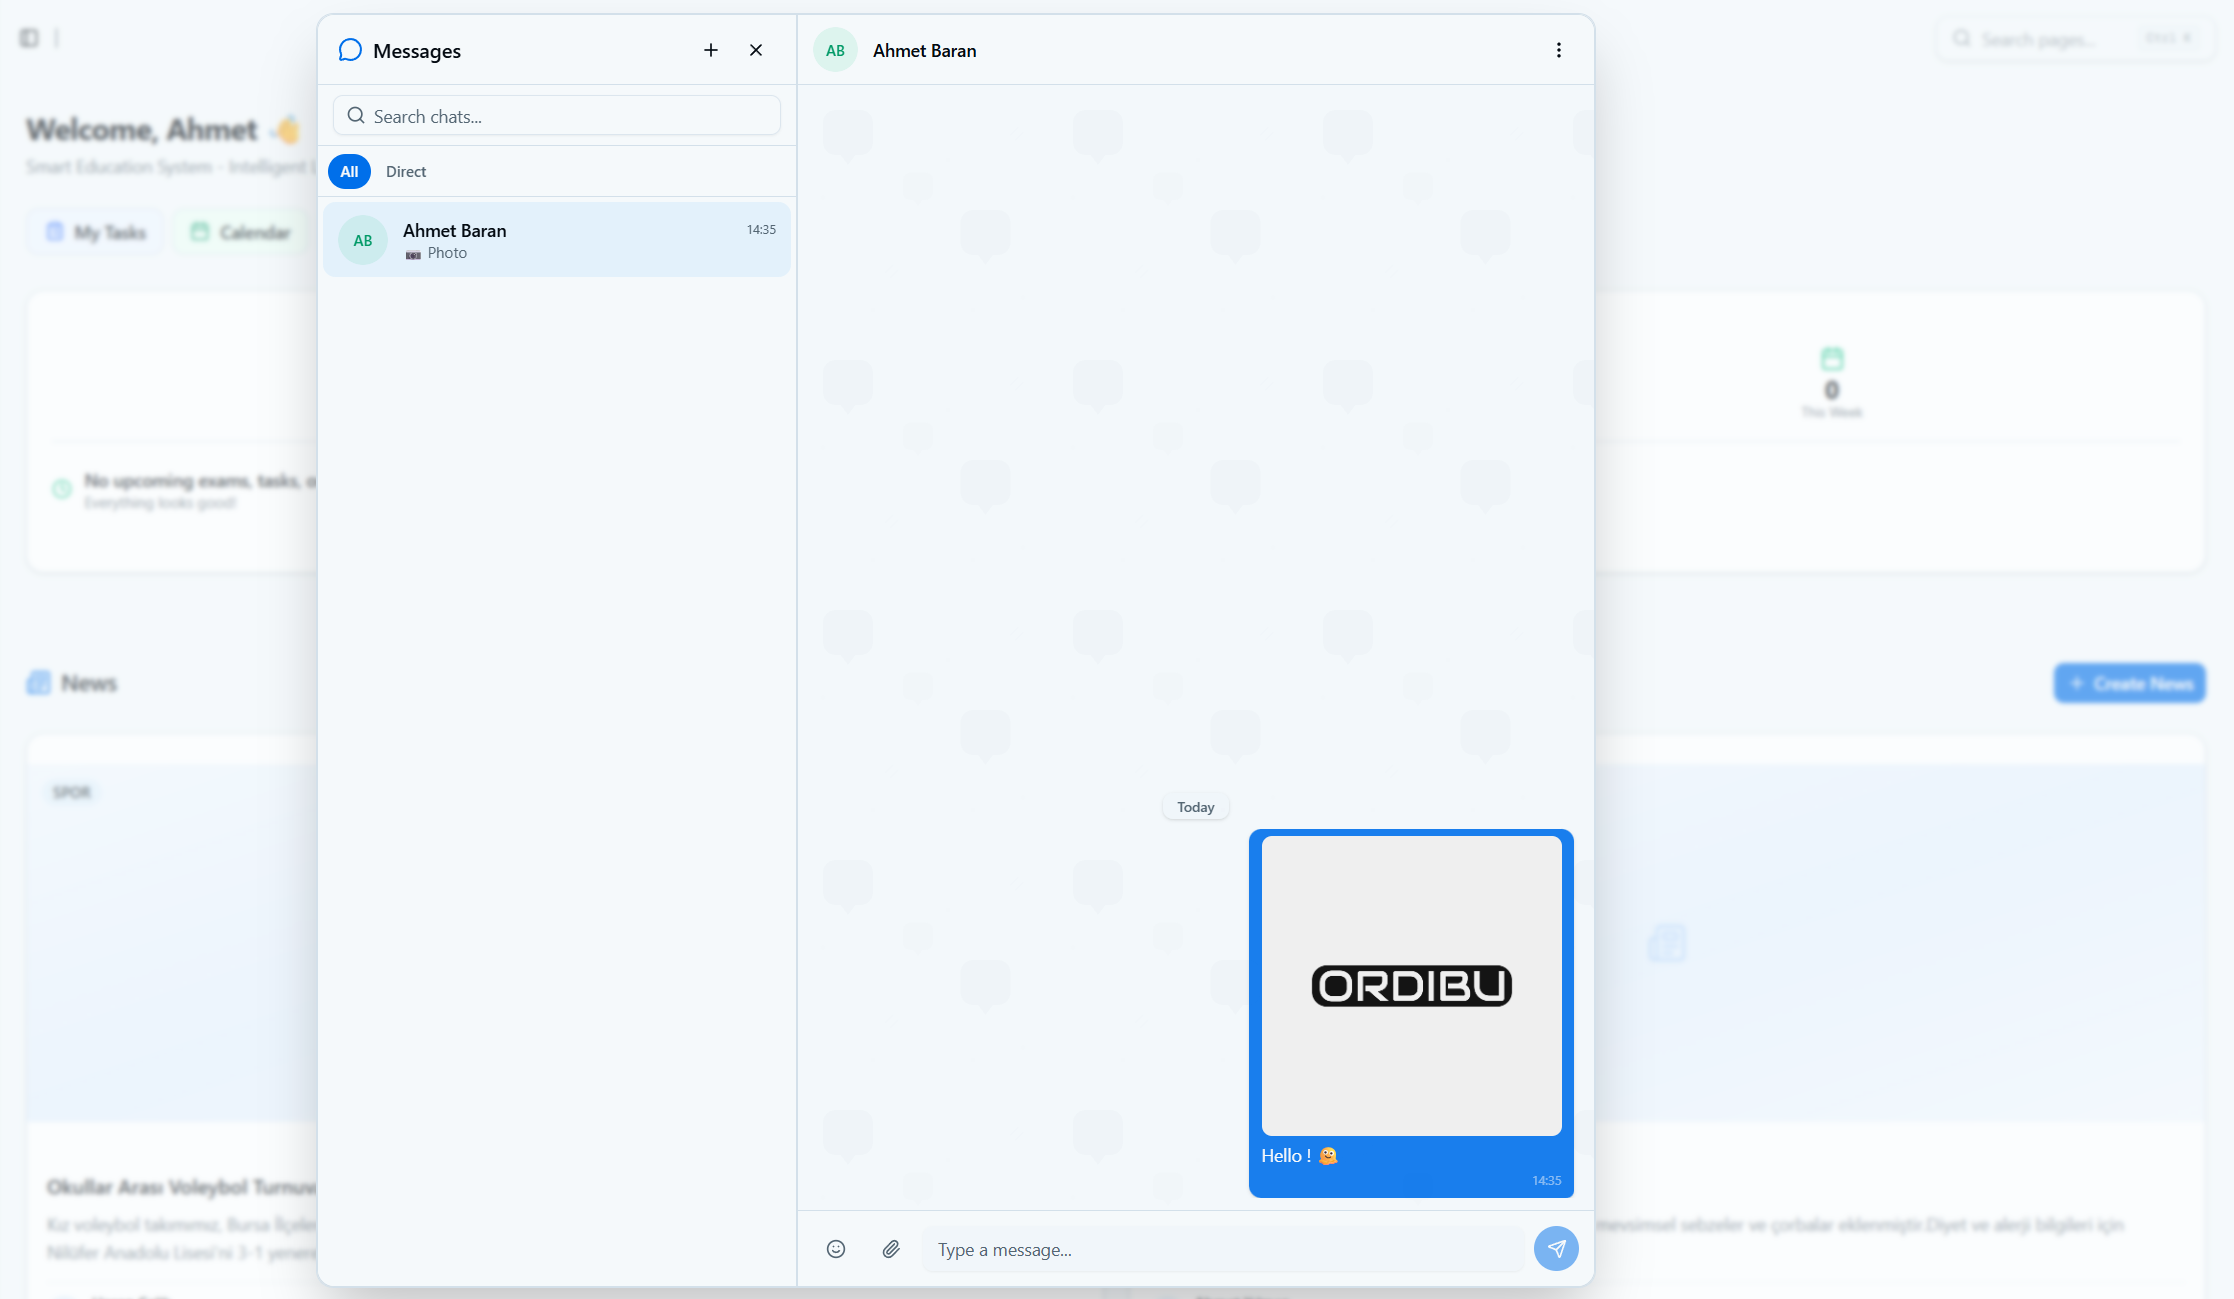Image resolution: width=2234 pixels, height=1299 pixels.
Task: Click the AB avatar in chat header
Action: (835, 50)
